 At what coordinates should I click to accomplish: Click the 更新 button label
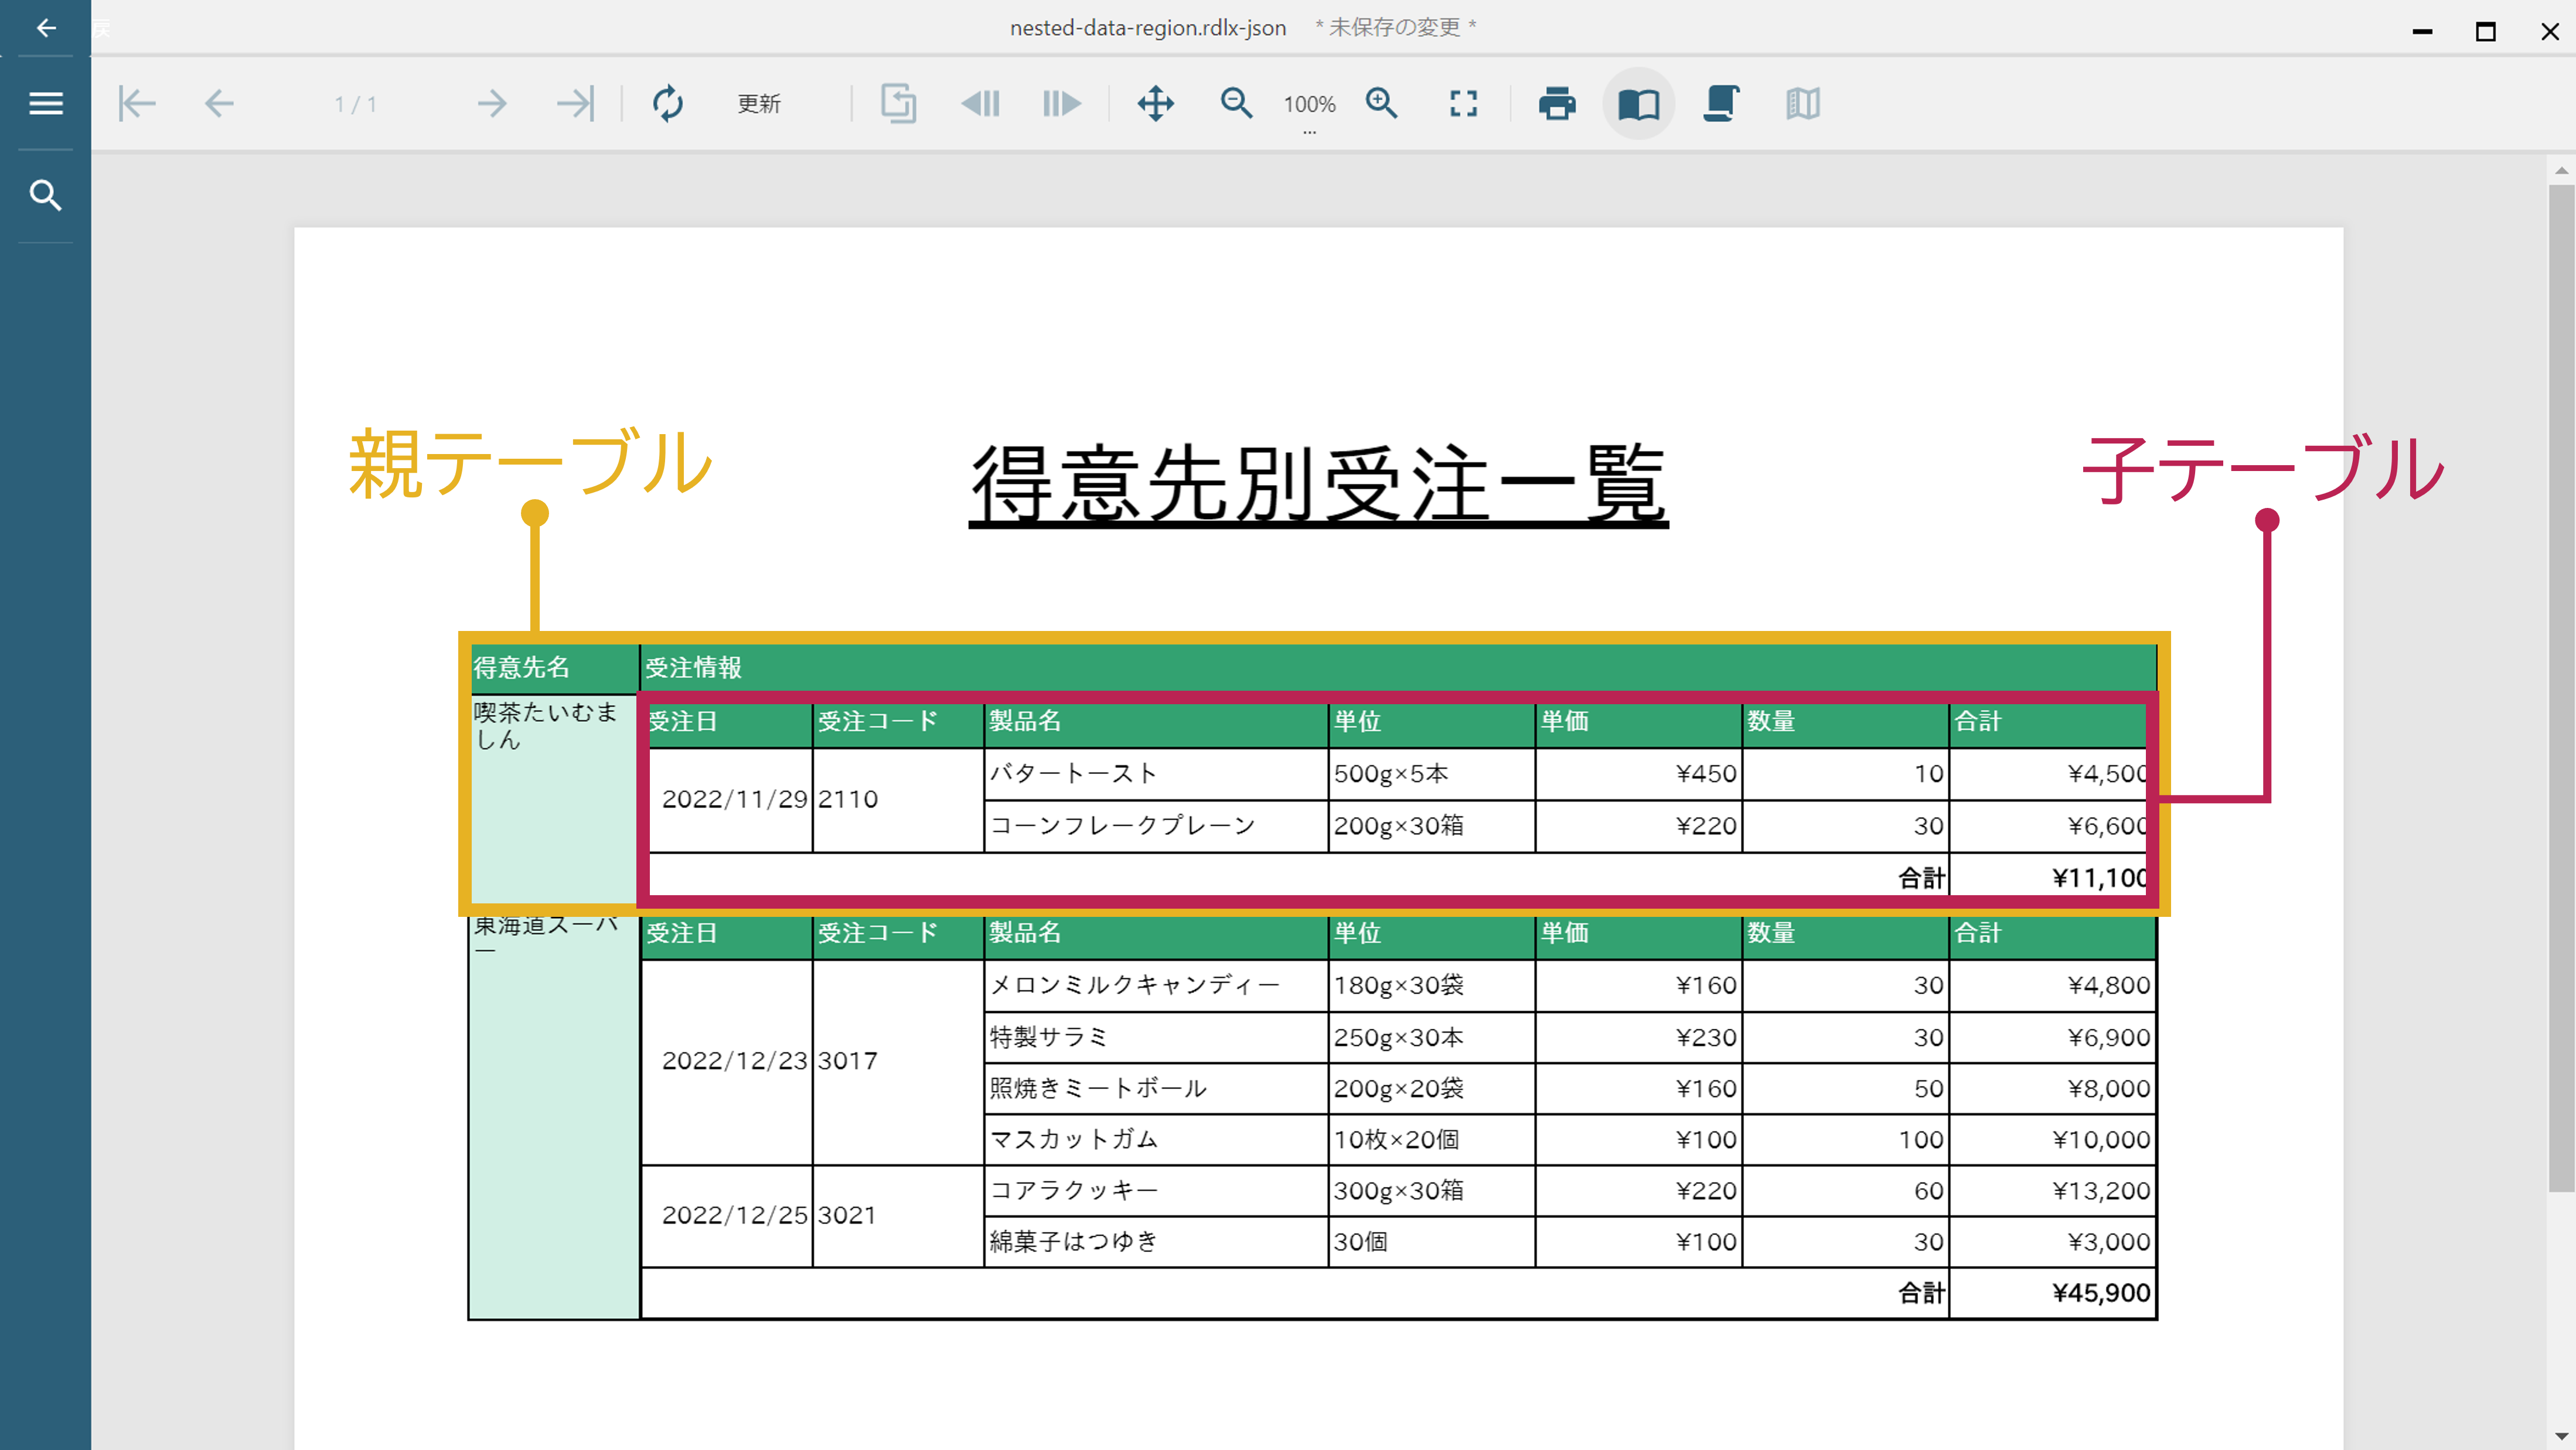tap(759, 104)
